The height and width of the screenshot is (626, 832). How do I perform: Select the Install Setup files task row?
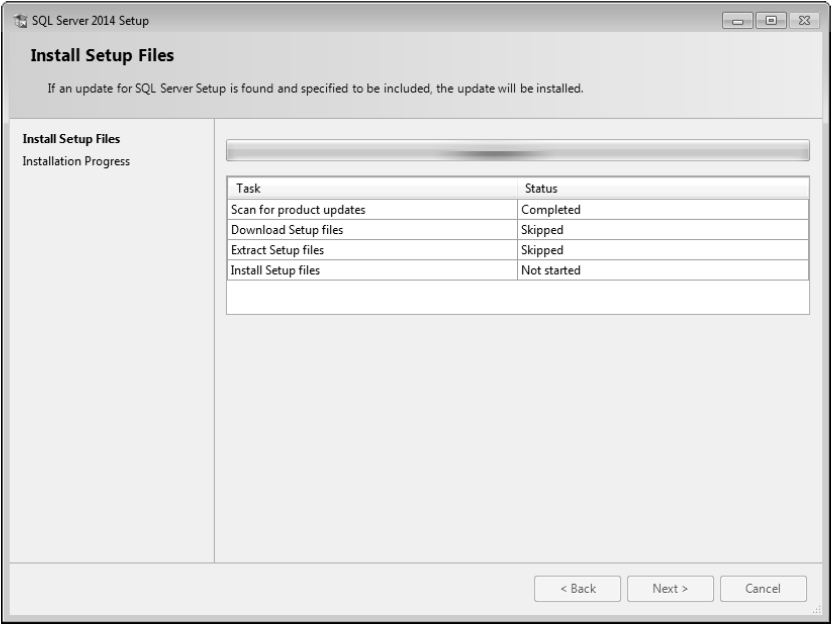point(518,270)
